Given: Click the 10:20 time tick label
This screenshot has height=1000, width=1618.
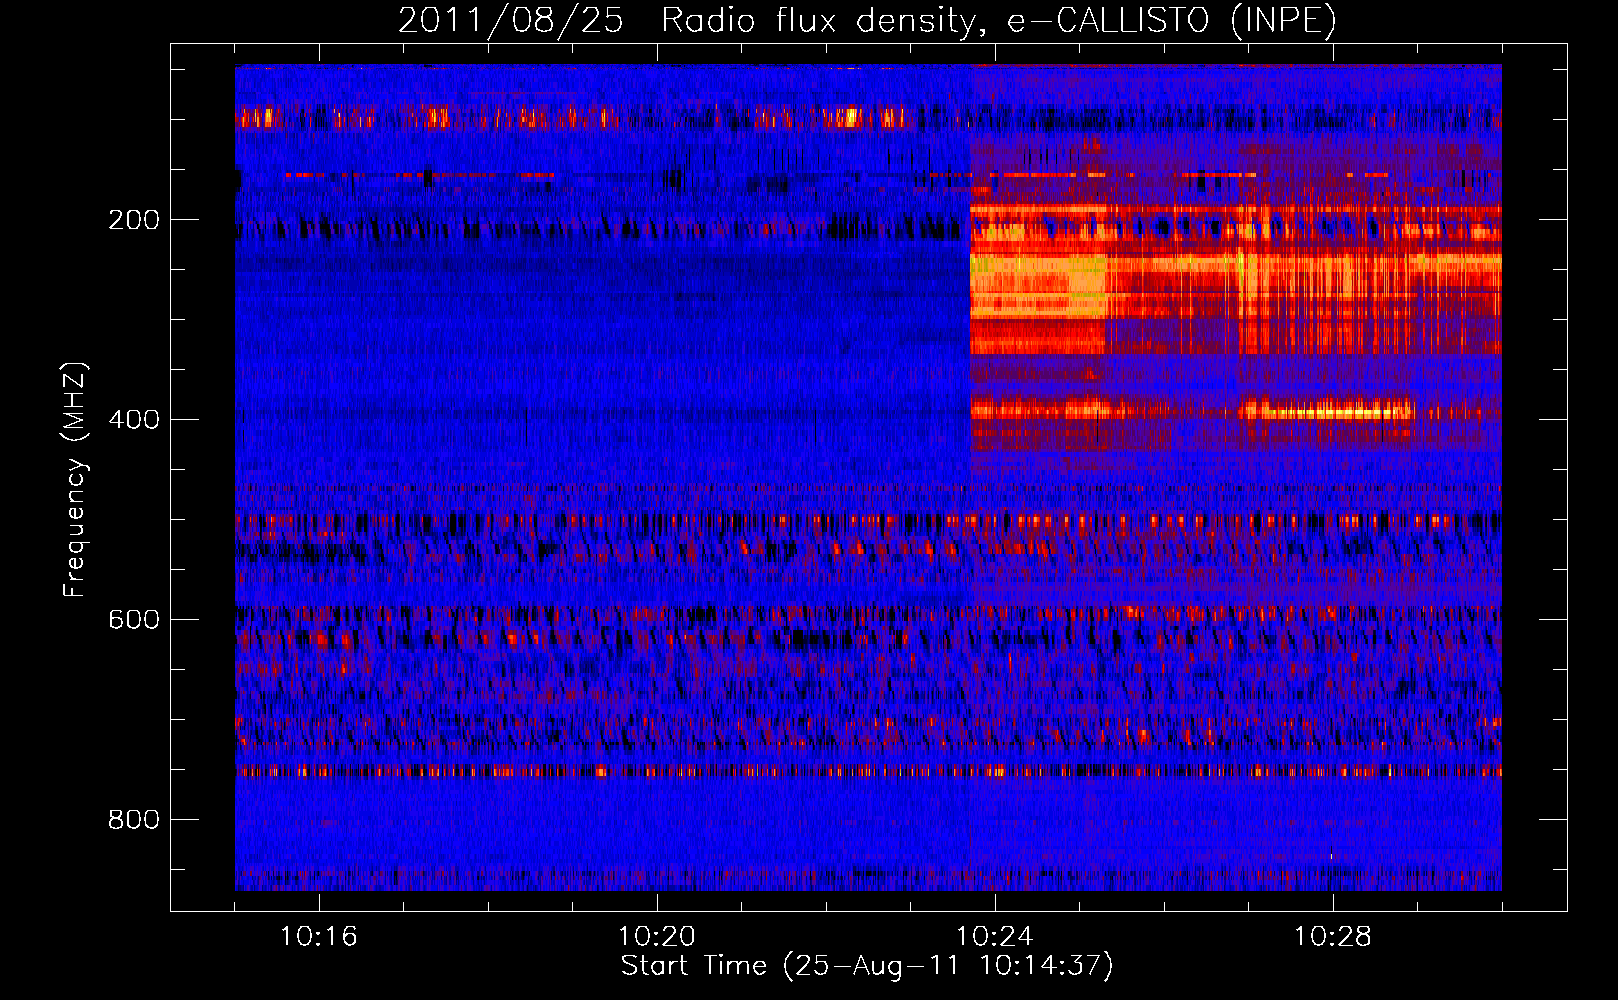Looking at the screenshot, I should tap(657, 937).
